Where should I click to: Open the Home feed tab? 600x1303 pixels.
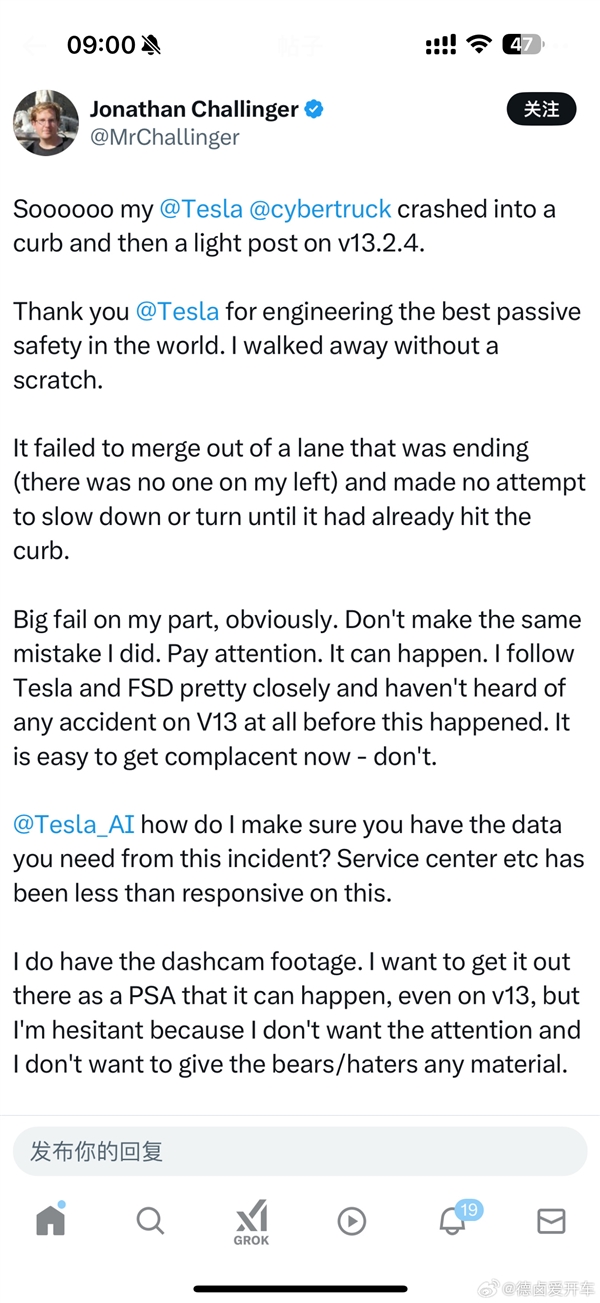[49, 1221]
